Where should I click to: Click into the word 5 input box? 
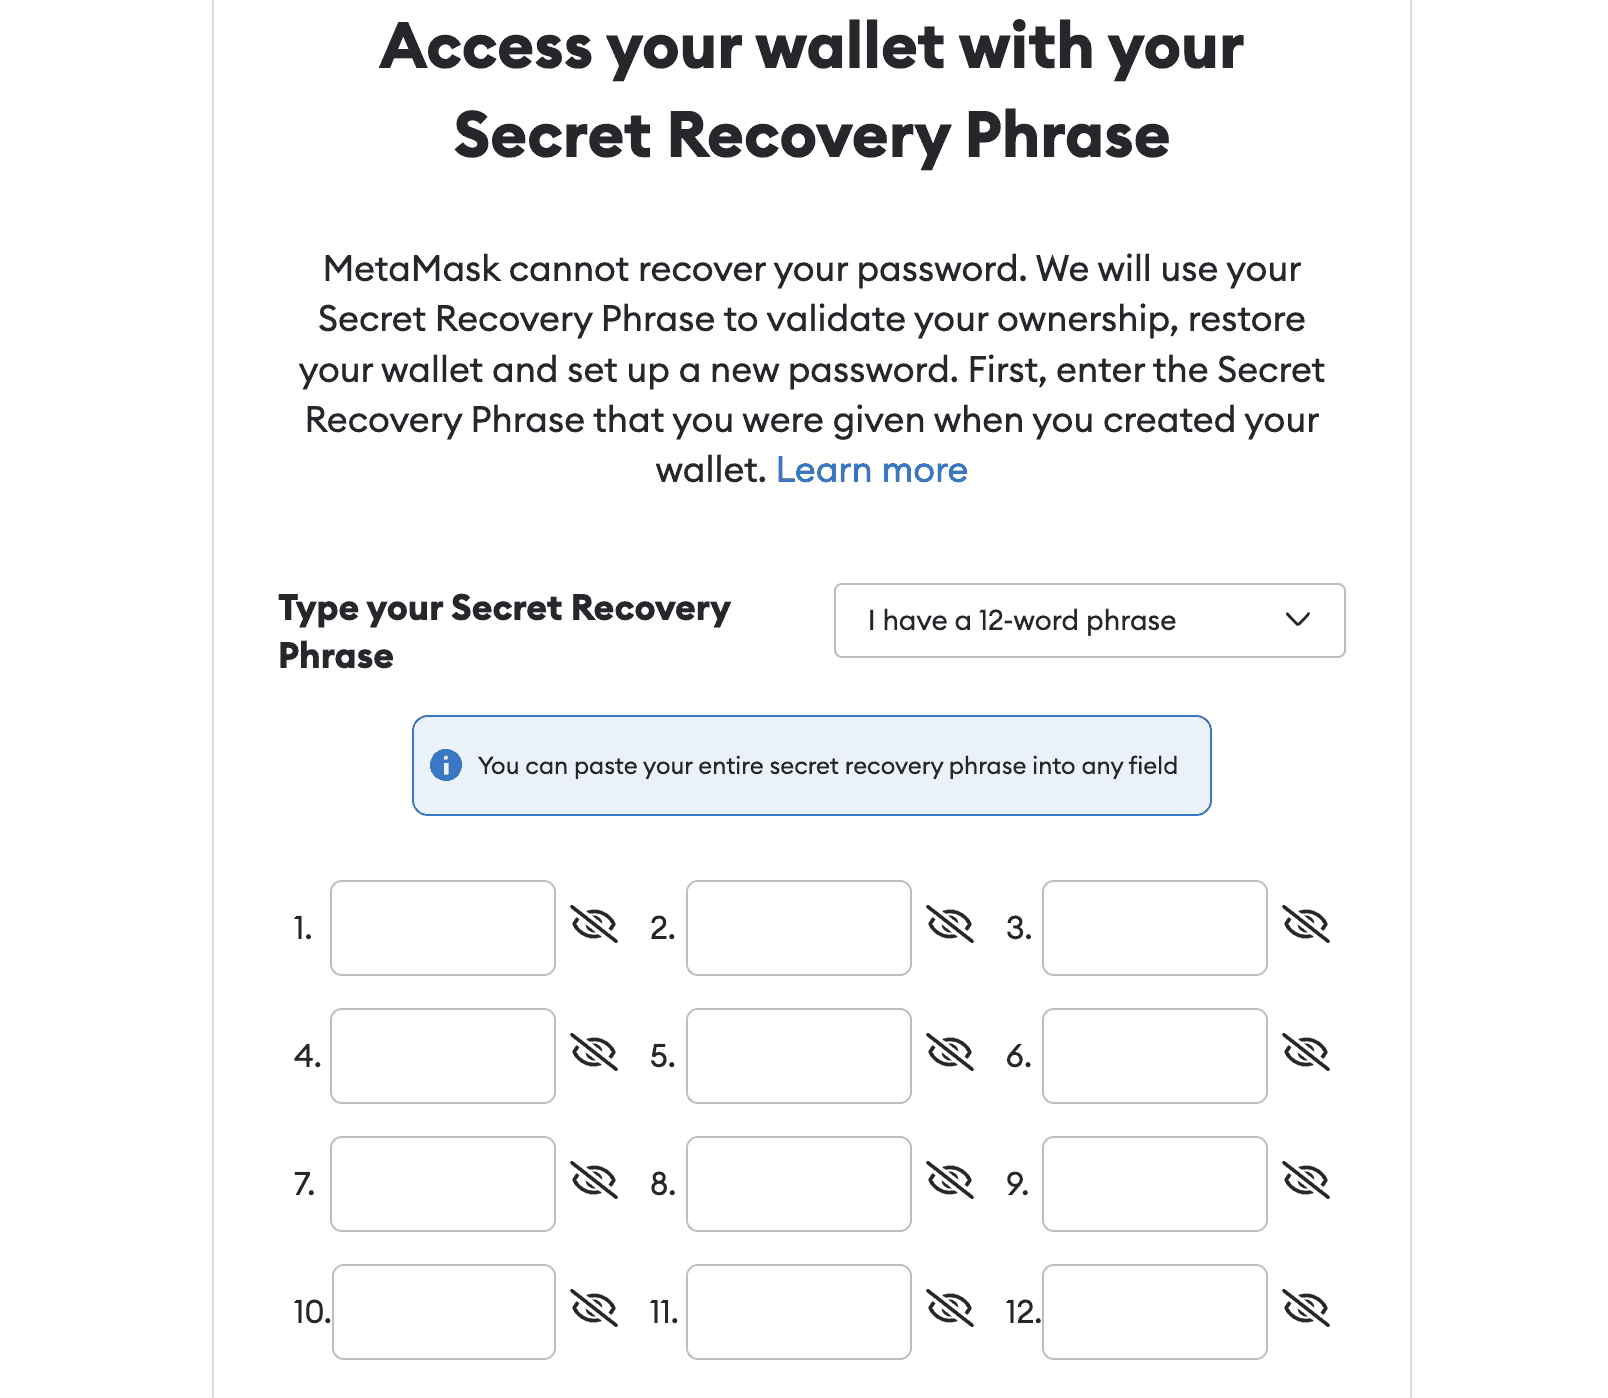[799, 1056]
